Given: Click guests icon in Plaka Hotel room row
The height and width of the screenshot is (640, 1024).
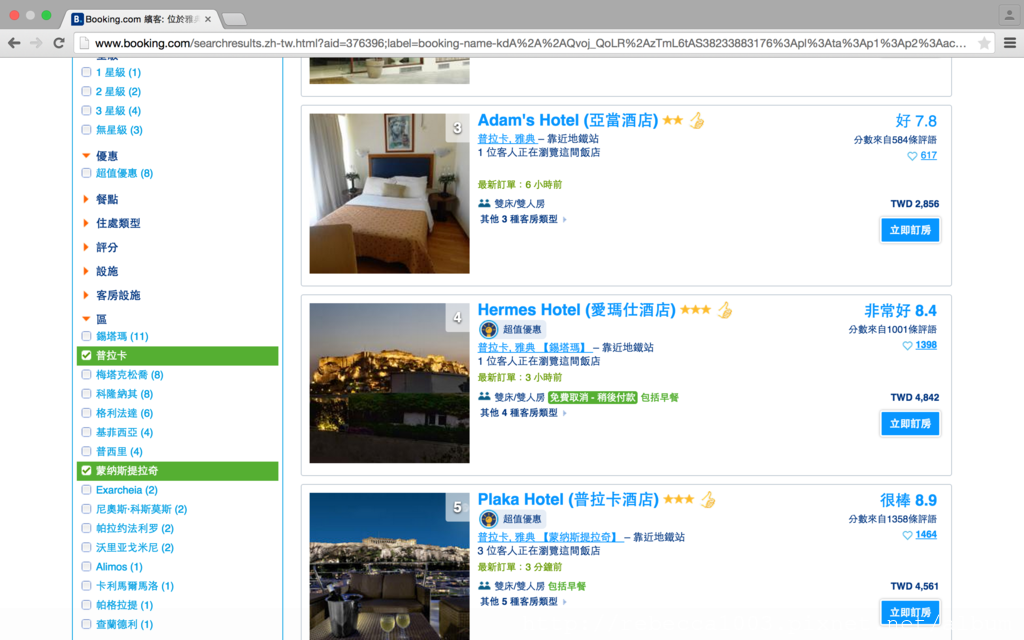Looking at the screenshot, I should [484, 586].
